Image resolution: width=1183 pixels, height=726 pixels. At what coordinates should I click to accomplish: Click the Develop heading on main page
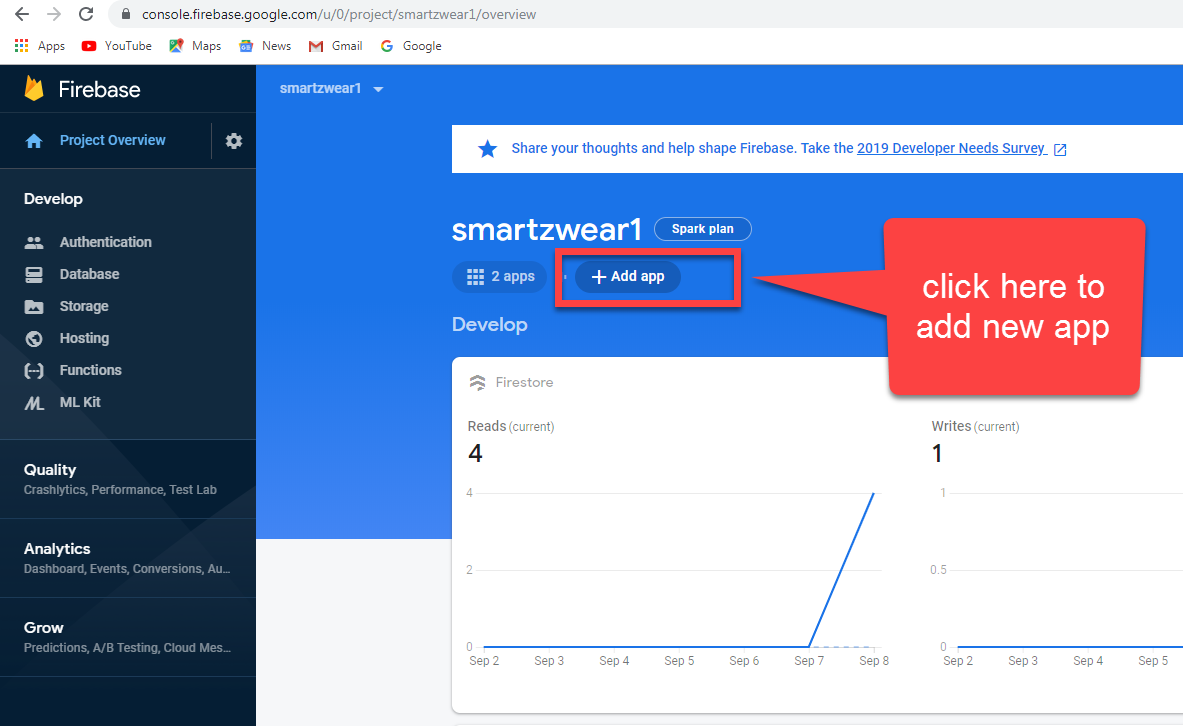pos(490,325)
